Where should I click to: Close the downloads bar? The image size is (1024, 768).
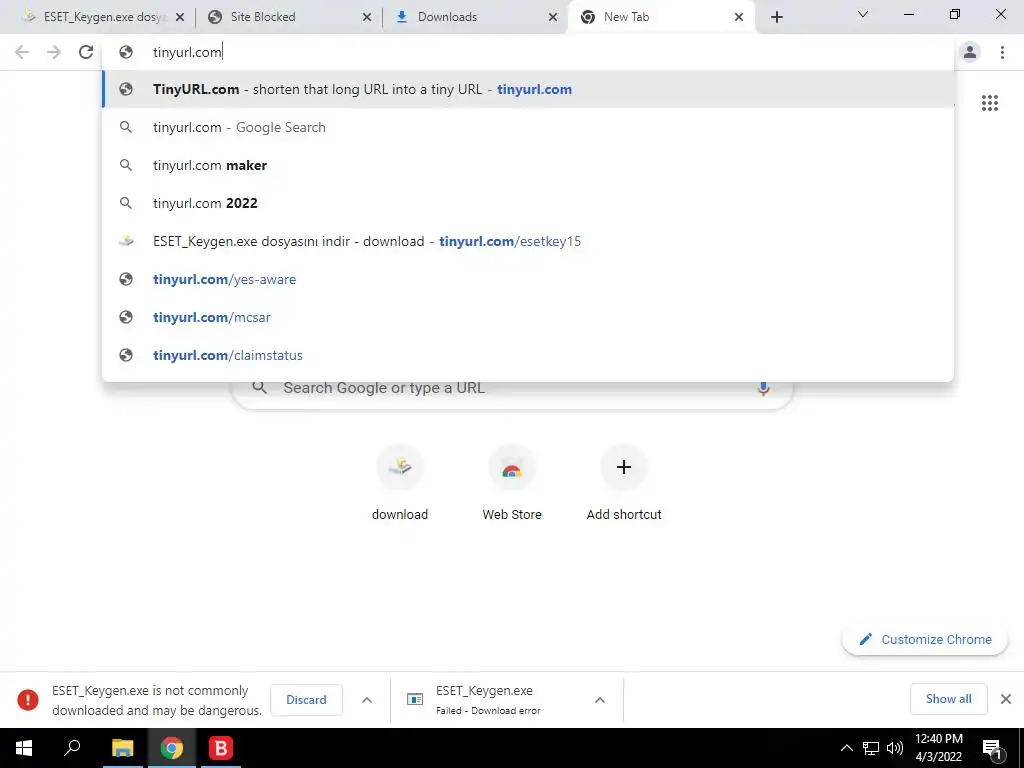[x=1006, y=699]
